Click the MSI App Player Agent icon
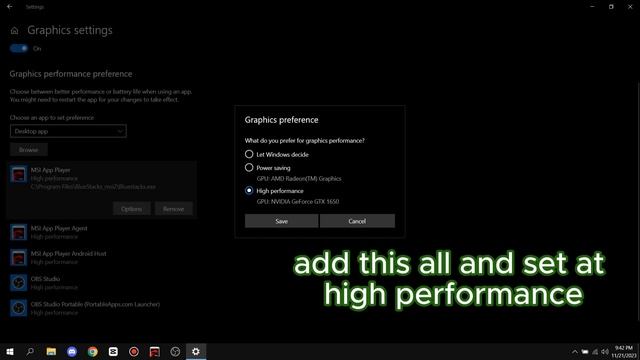640x360 pixels. click(x=18, y=232)
